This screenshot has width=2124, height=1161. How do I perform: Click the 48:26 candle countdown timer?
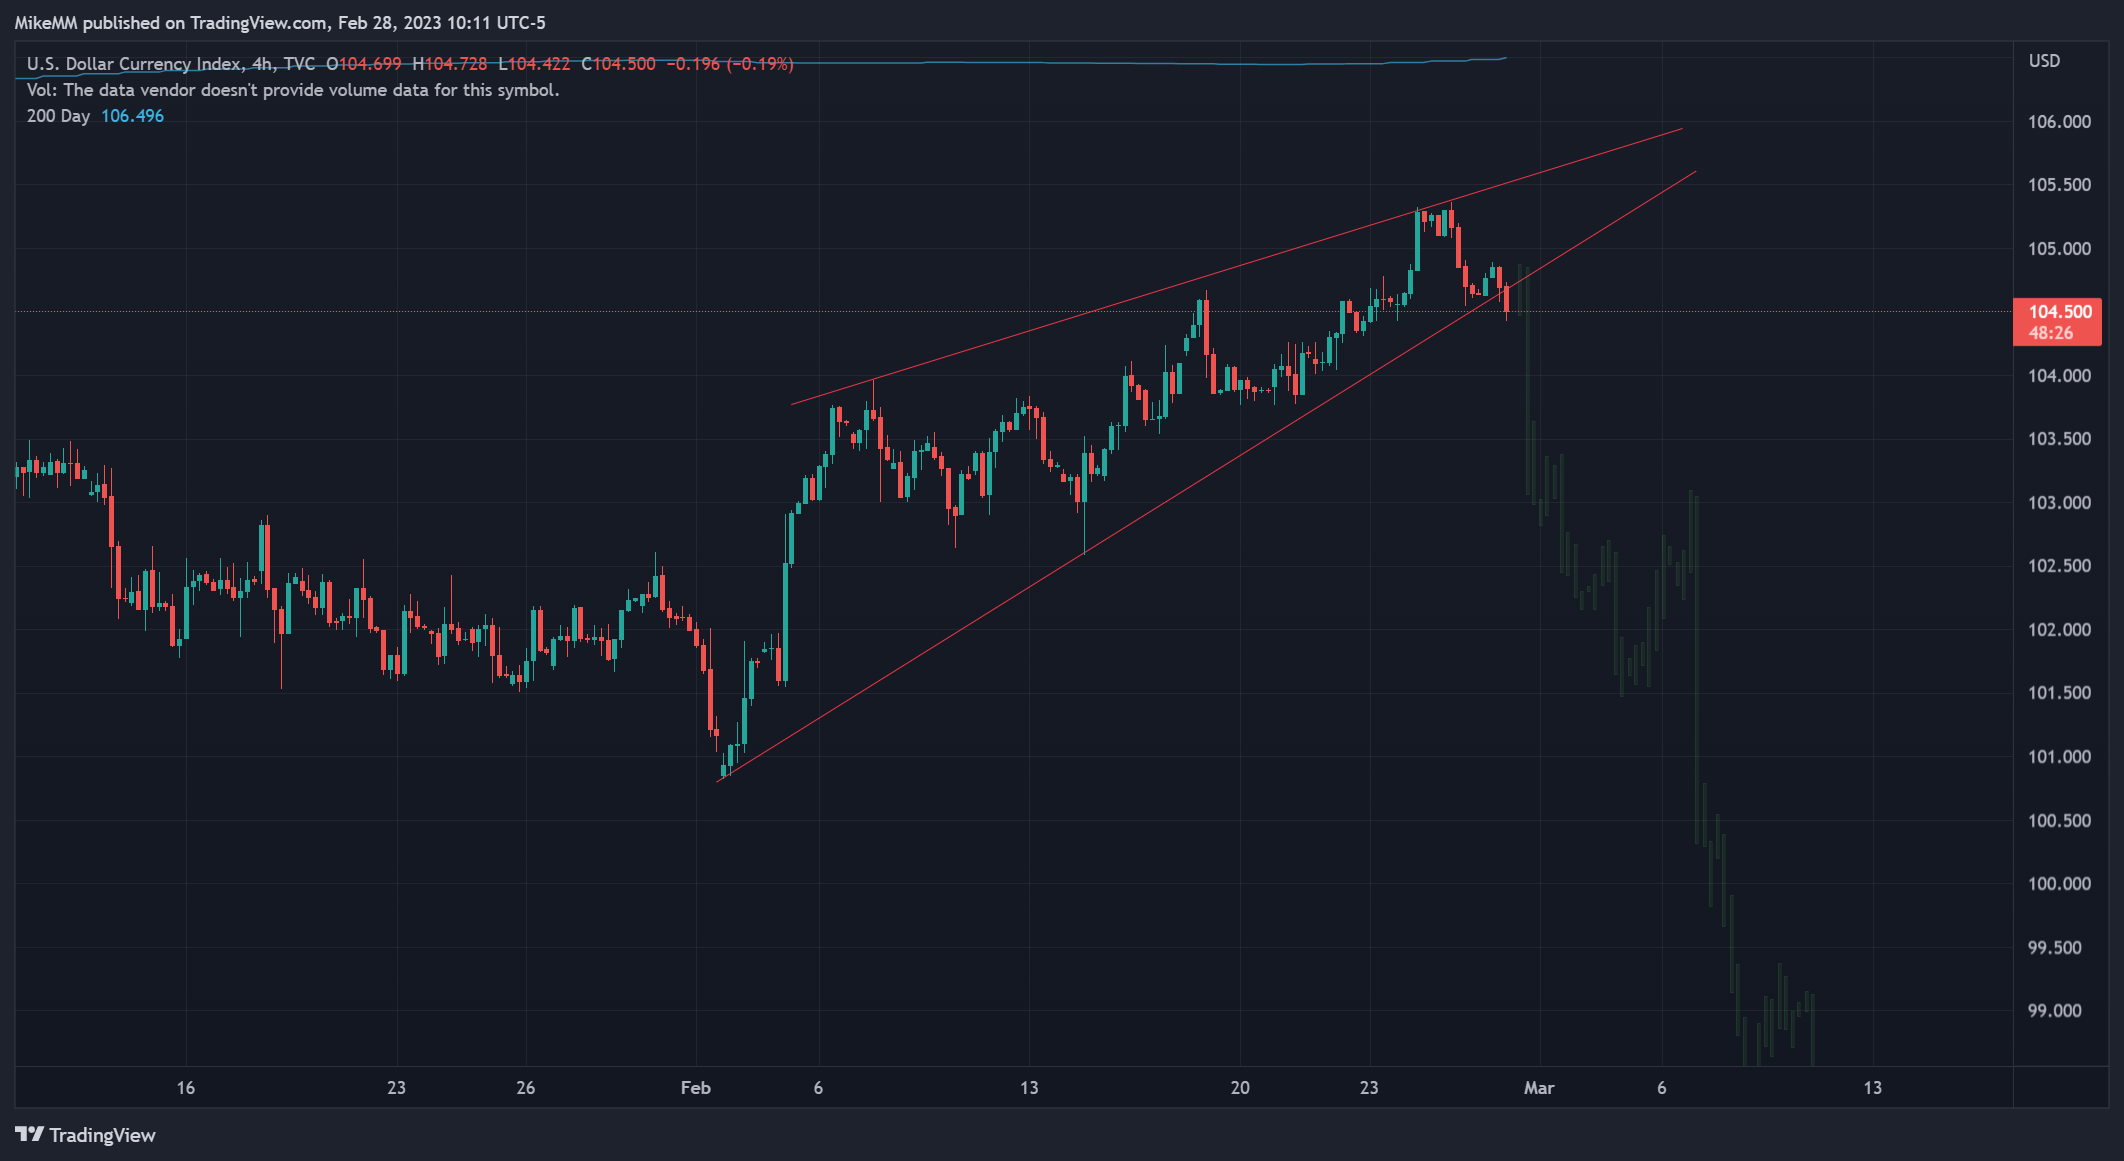tap(2051, 333)
